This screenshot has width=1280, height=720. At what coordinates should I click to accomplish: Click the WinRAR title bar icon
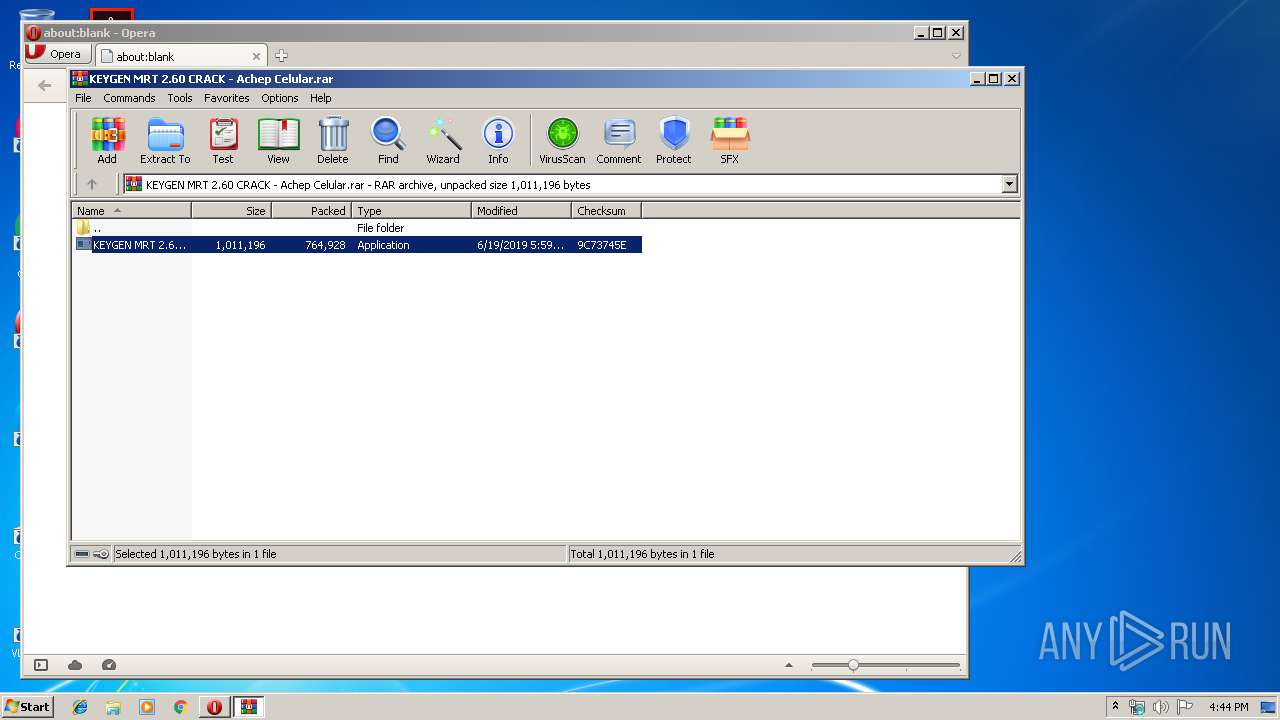[x=80, y=79]
